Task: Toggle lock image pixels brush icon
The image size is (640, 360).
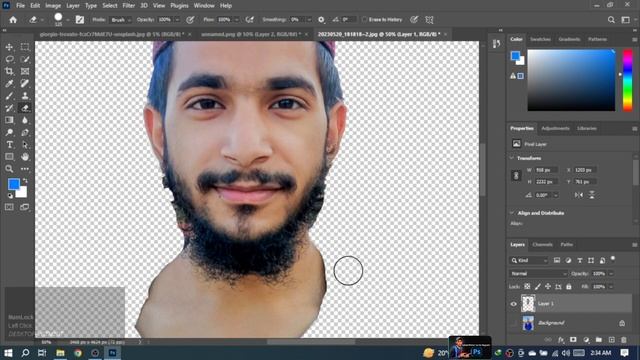Action: coord(538,287)
